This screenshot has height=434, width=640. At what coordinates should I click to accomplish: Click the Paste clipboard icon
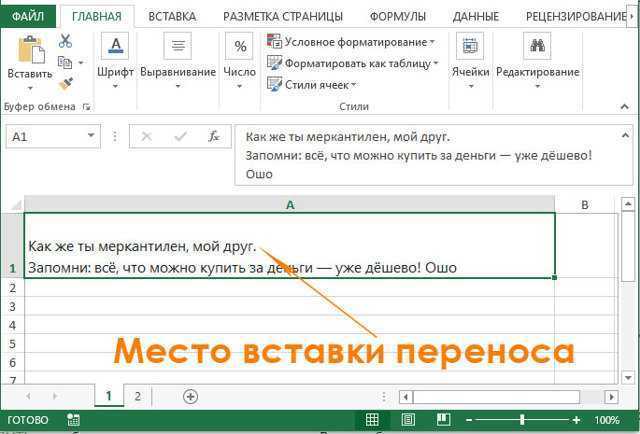pyautogui.click(x=31, y=49)
